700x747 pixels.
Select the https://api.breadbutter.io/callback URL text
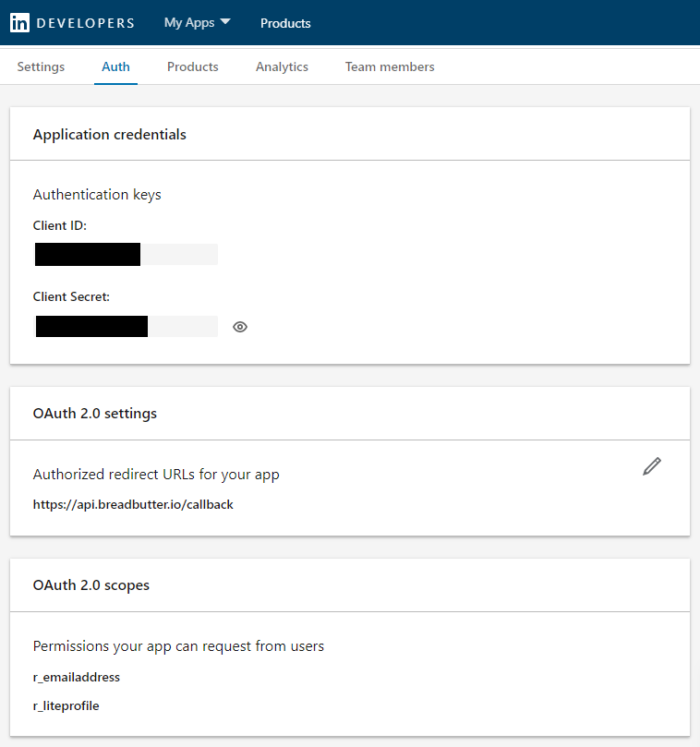click(133, 505)
